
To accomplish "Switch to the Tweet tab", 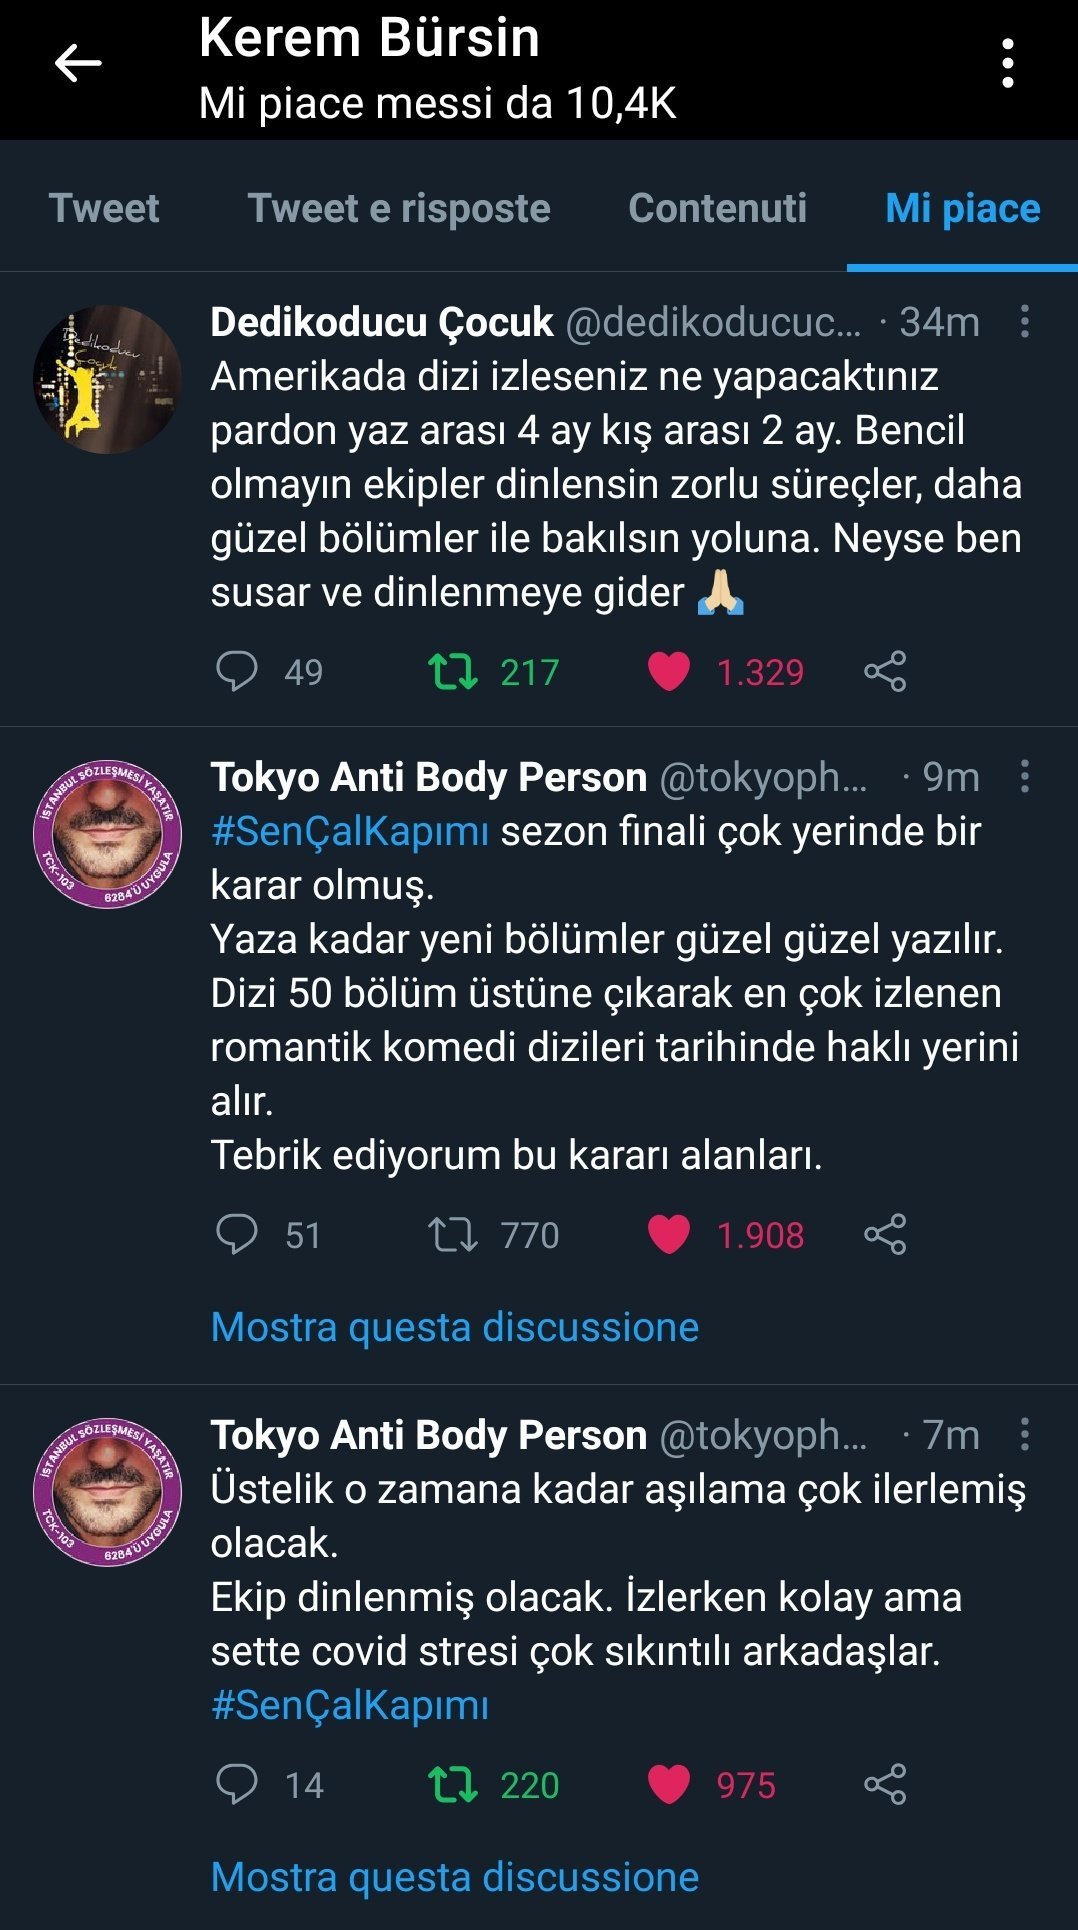I will coord(104,208).
